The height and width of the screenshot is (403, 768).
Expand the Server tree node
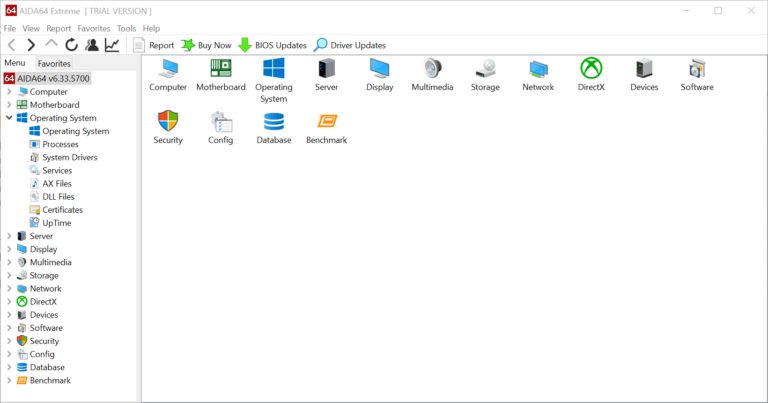point(9,236)
